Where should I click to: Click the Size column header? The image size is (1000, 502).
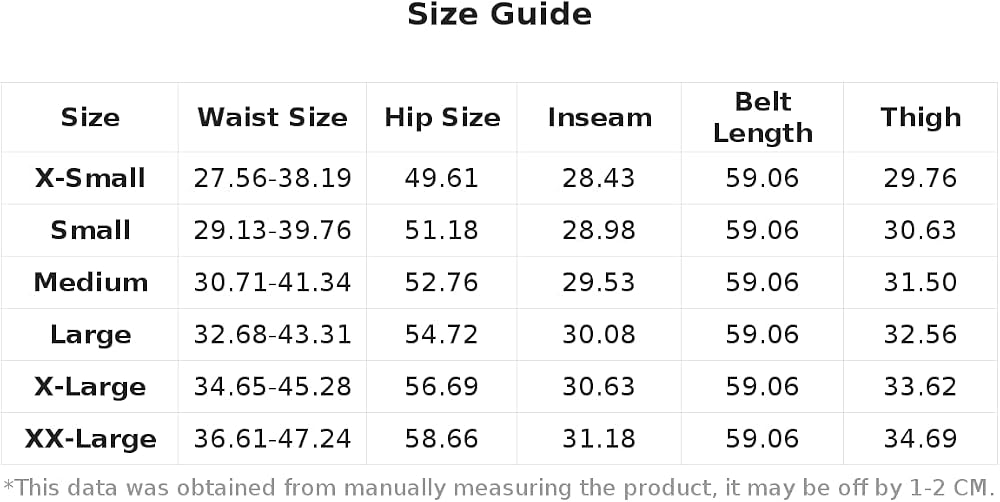point(90,117)
